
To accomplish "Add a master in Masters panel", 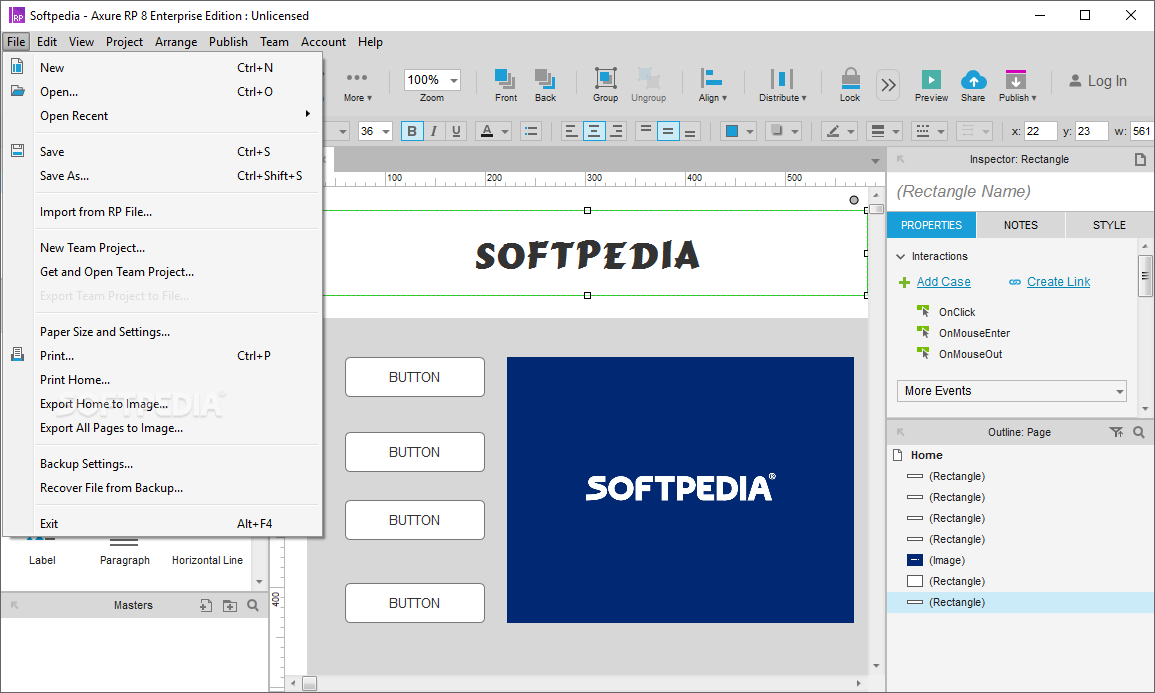I will pos(206,605).
